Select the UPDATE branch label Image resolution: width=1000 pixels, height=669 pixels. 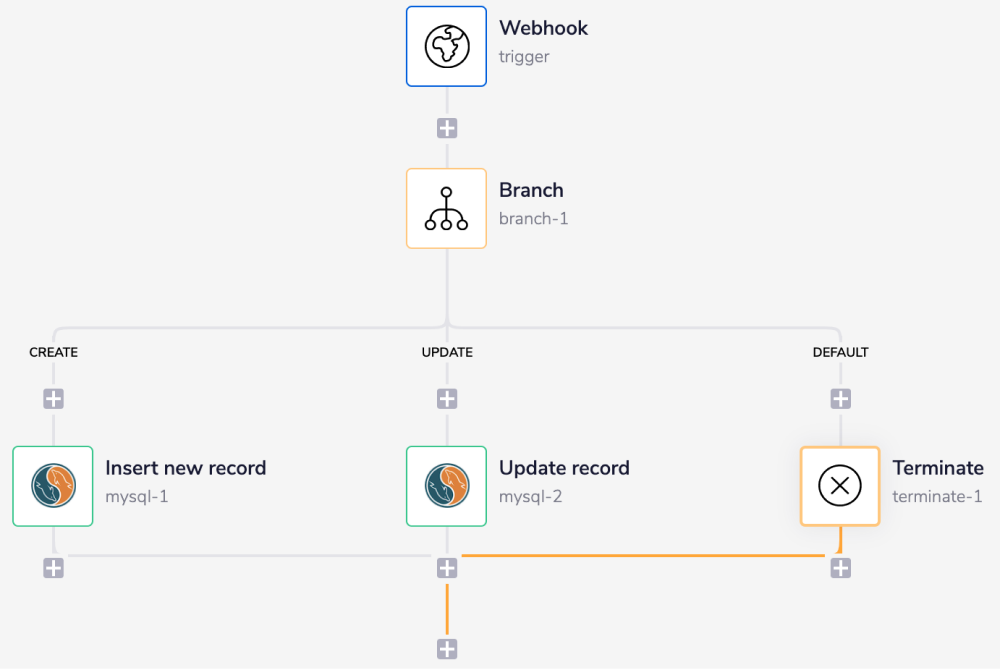pyautogui.click(x=447, y=352)
